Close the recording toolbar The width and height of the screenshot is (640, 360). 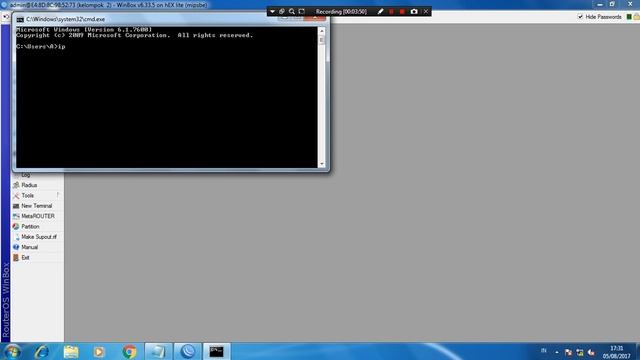click(x=426, y=11)
